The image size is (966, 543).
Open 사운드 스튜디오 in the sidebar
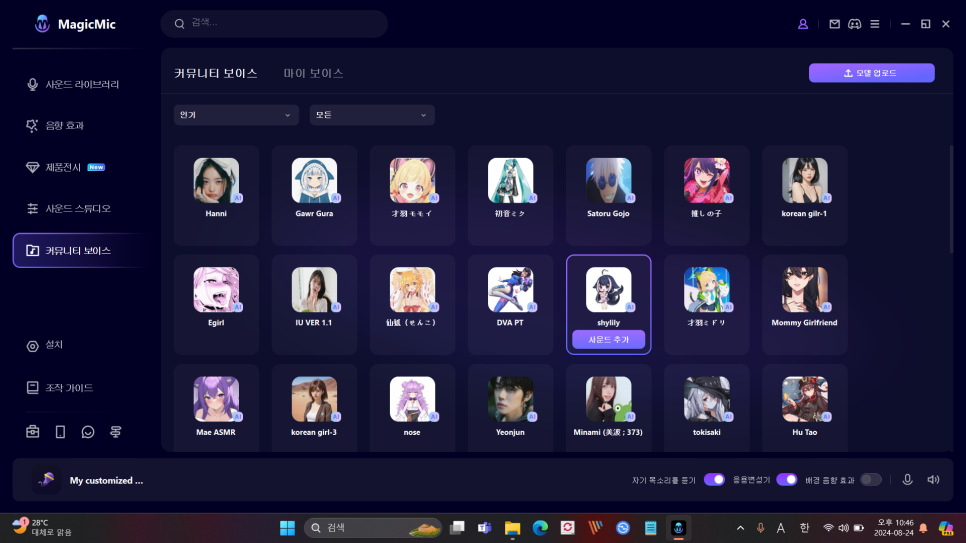point(68,209)
